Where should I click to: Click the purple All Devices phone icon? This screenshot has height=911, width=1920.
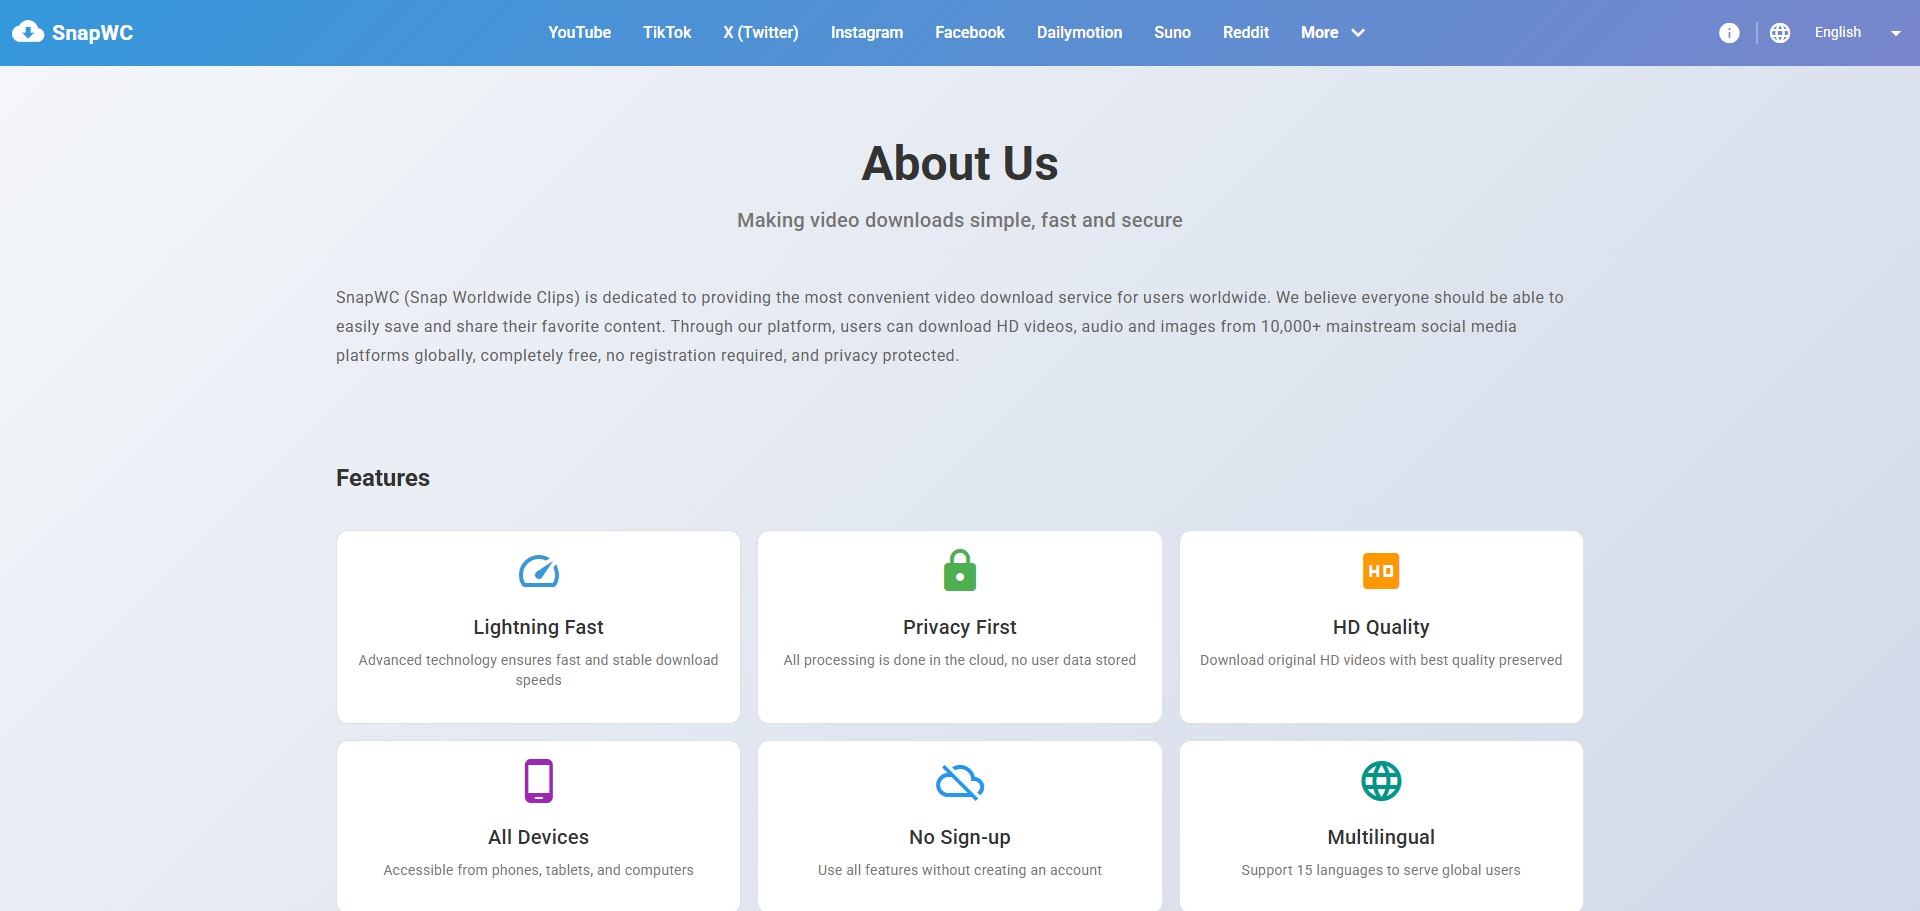click(x=539, y=781)
